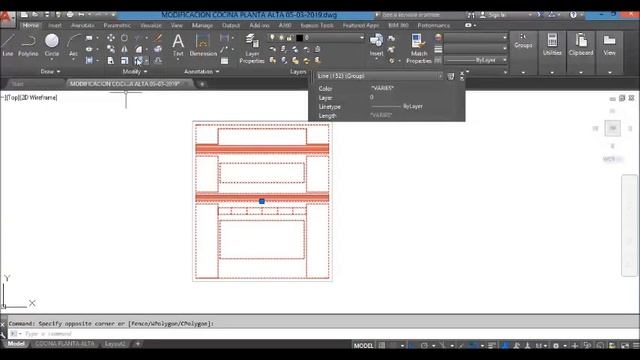Select the Mirror tool in Modify panel
The width and height of the screenshot is (640, 360).
pyautogui.click(x=124, y=49)
